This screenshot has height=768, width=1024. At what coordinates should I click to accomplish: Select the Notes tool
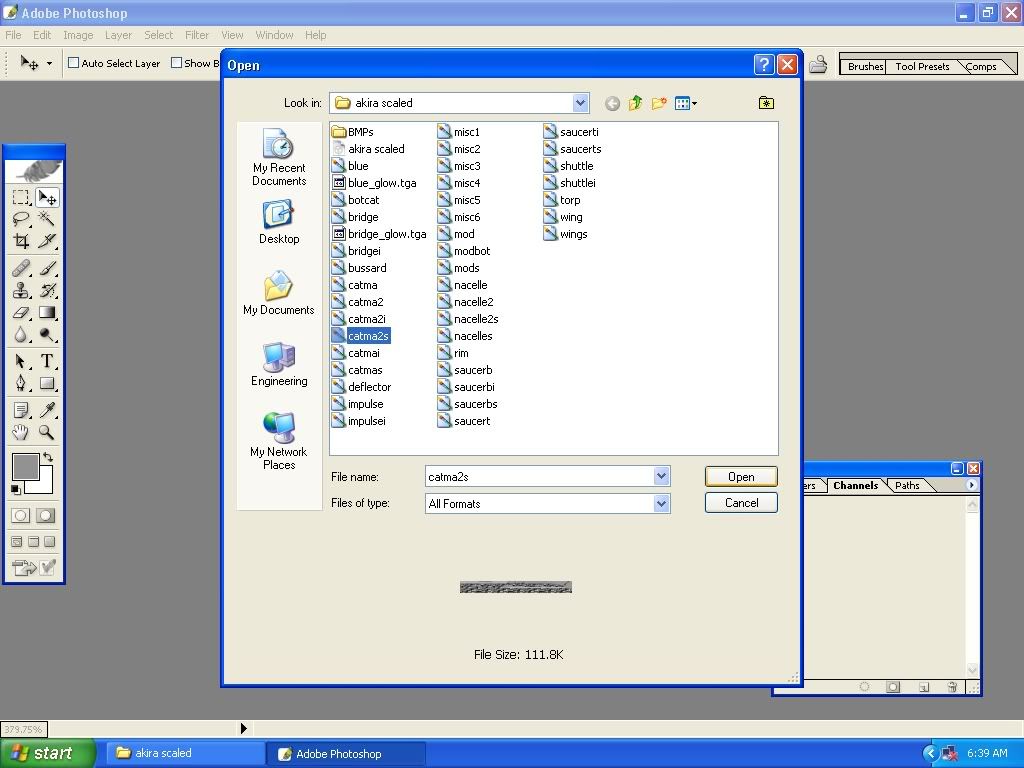click(x=21, y=410)
